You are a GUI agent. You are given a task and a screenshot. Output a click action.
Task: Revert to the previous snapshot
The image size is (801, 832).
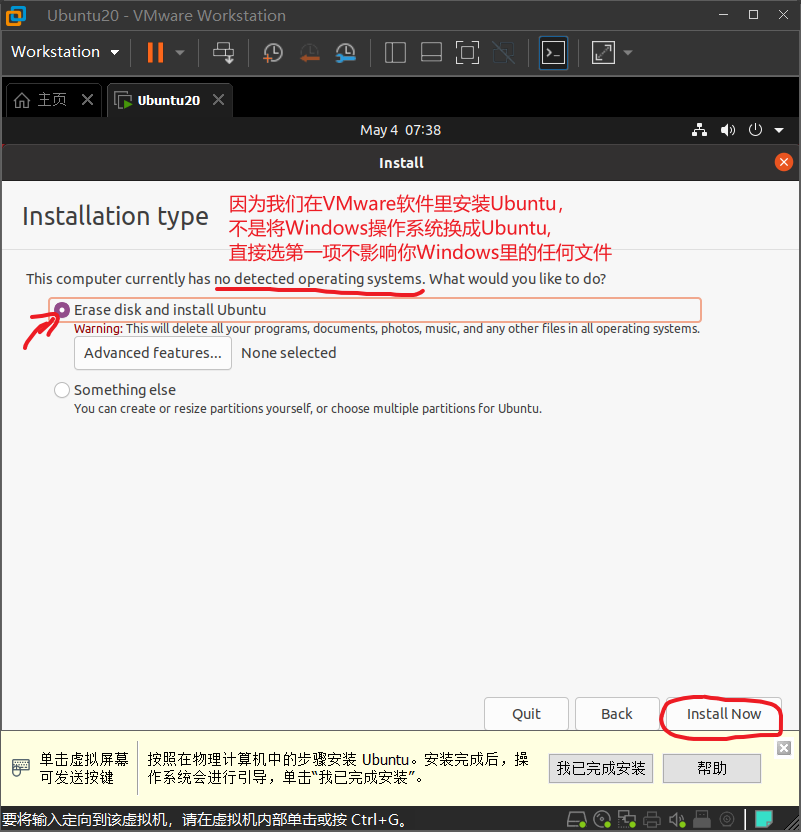click(x=309, y=53)
